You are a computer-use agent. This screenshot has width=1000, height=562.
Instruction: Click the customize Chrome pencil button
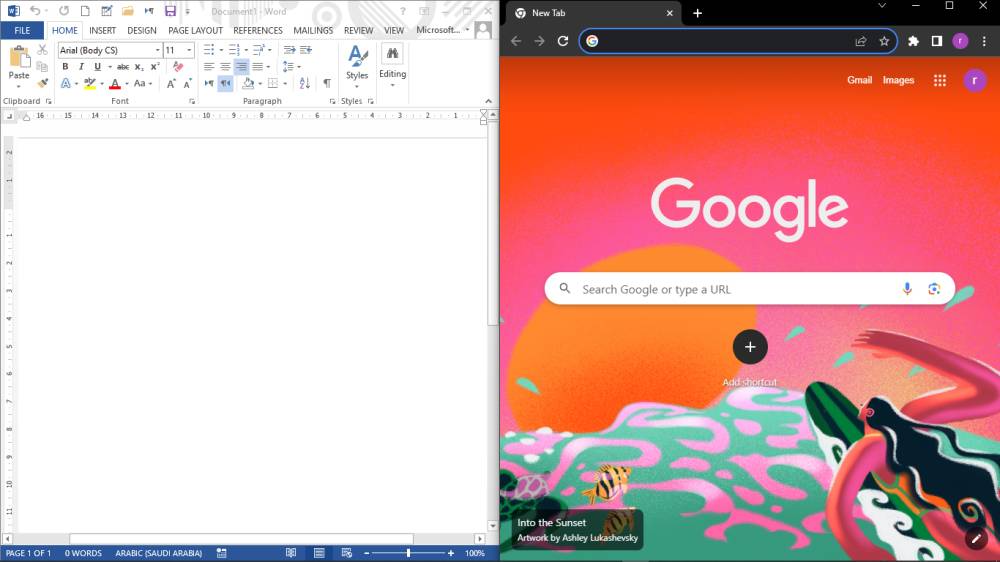tap(976, 539)
